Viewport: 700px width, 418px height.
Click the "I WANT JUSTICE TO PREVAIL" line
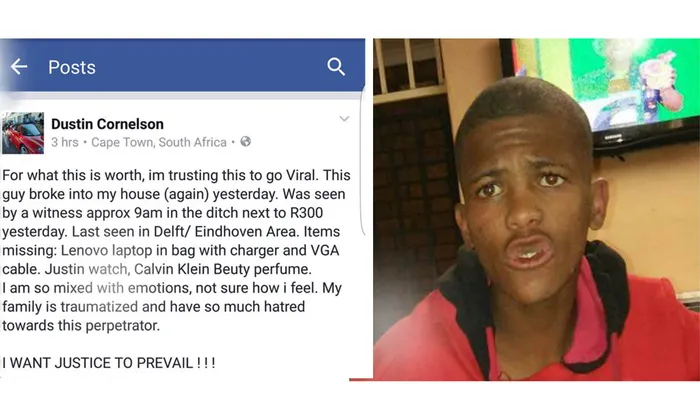click(x=109, y=363)
